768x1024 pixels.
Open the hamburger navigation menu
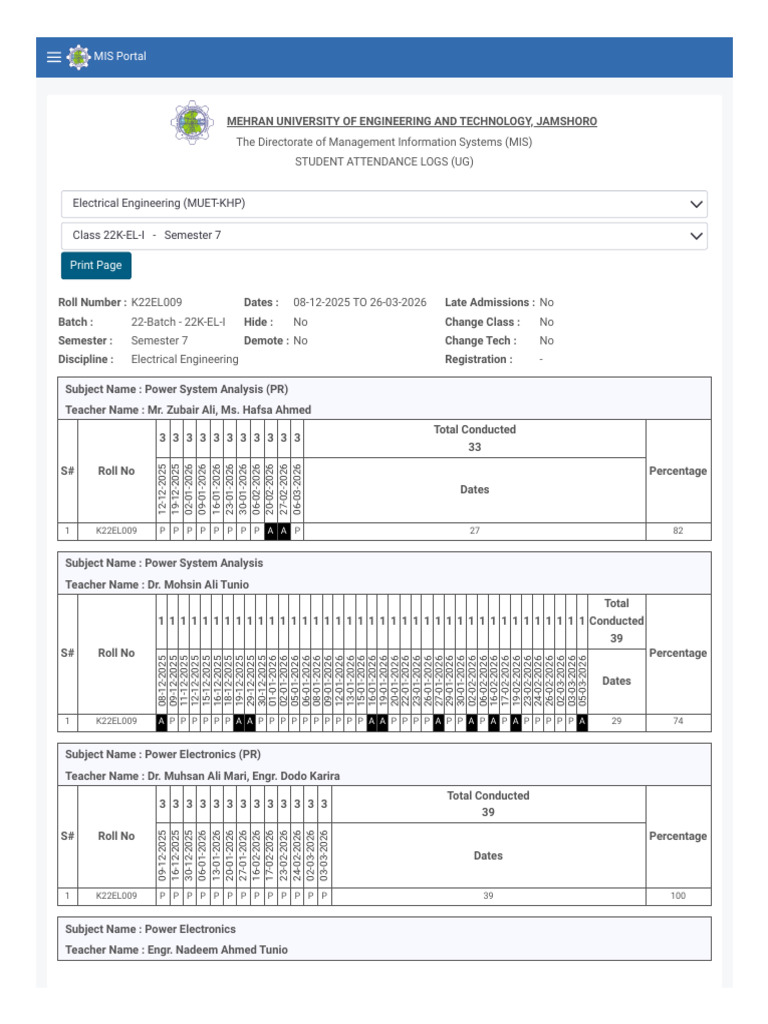click(54, 57)
